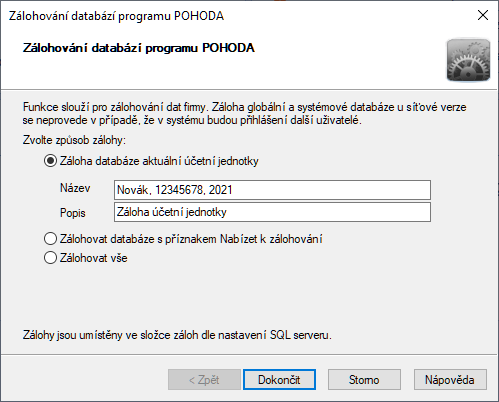
Task: Click the Popis label
Action: tap(73, 213)
